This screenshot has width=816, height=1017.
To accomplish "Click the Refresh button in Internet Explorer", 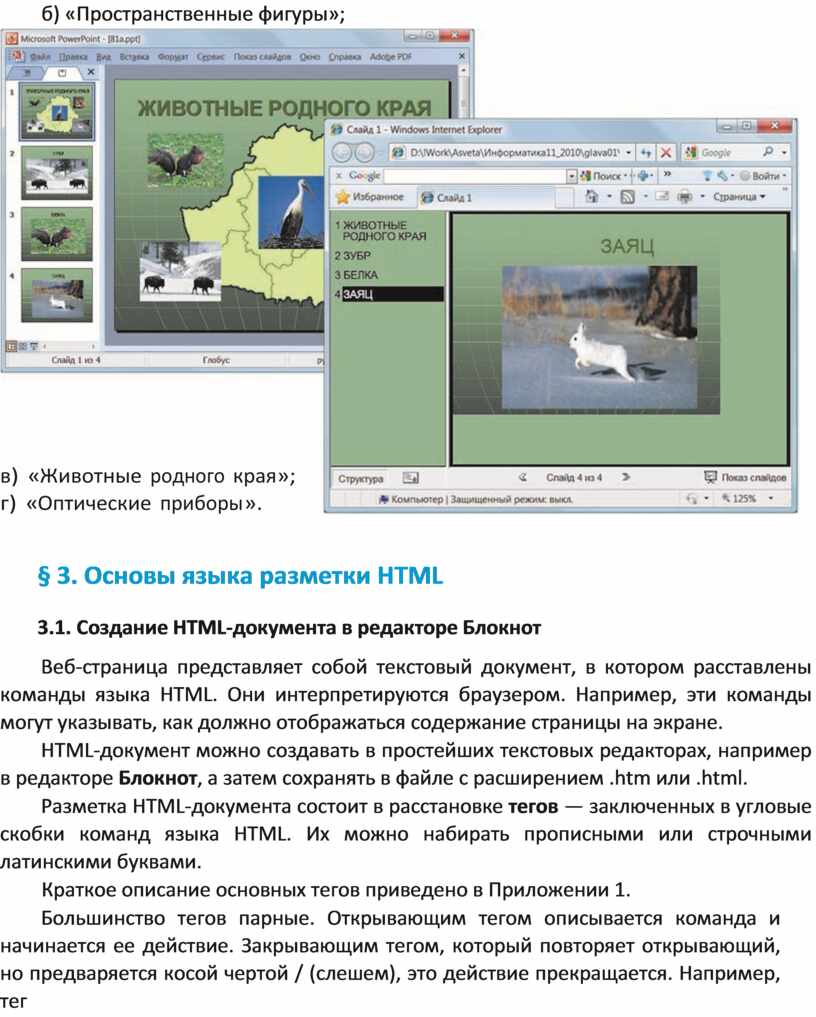I will 646,153.
